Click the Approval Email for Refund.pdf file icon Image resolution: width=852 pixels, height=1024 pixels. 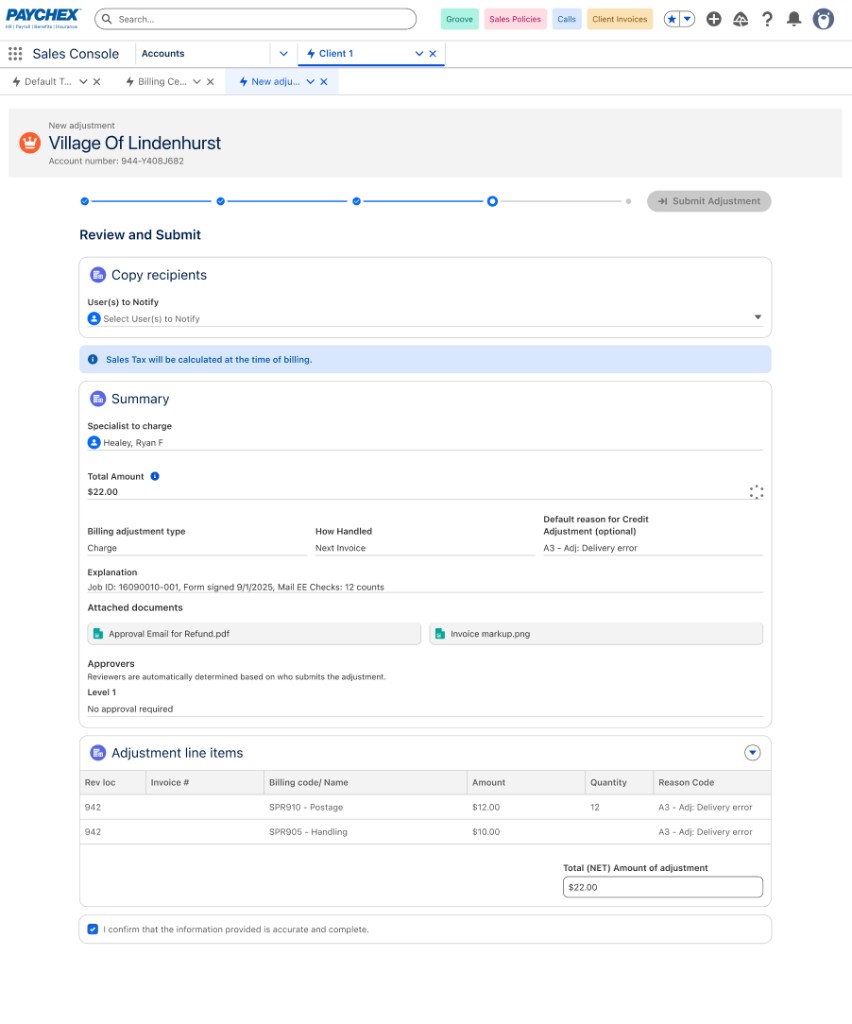98,633
